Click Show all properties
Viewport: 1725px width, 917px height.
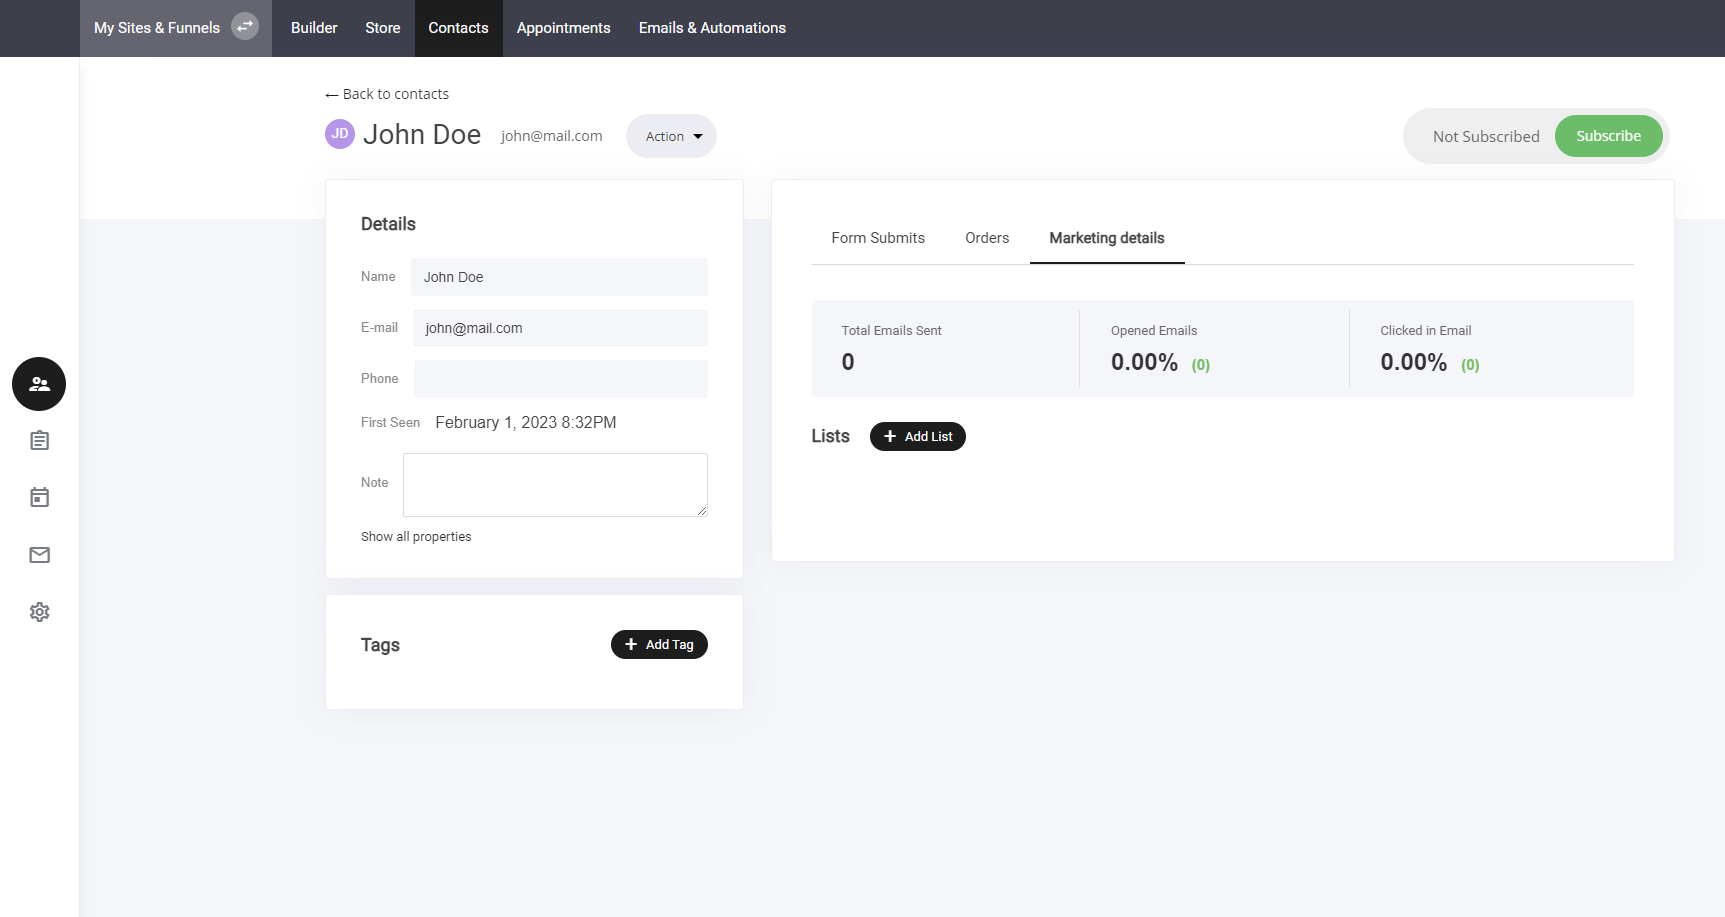click(416, 537)
